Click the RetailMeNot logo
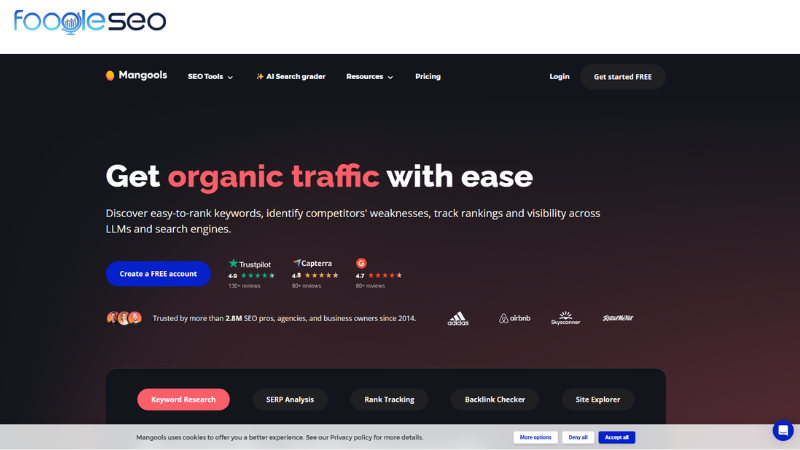The height and width of the screenshot is (450, 800). [x=617, y=318]
